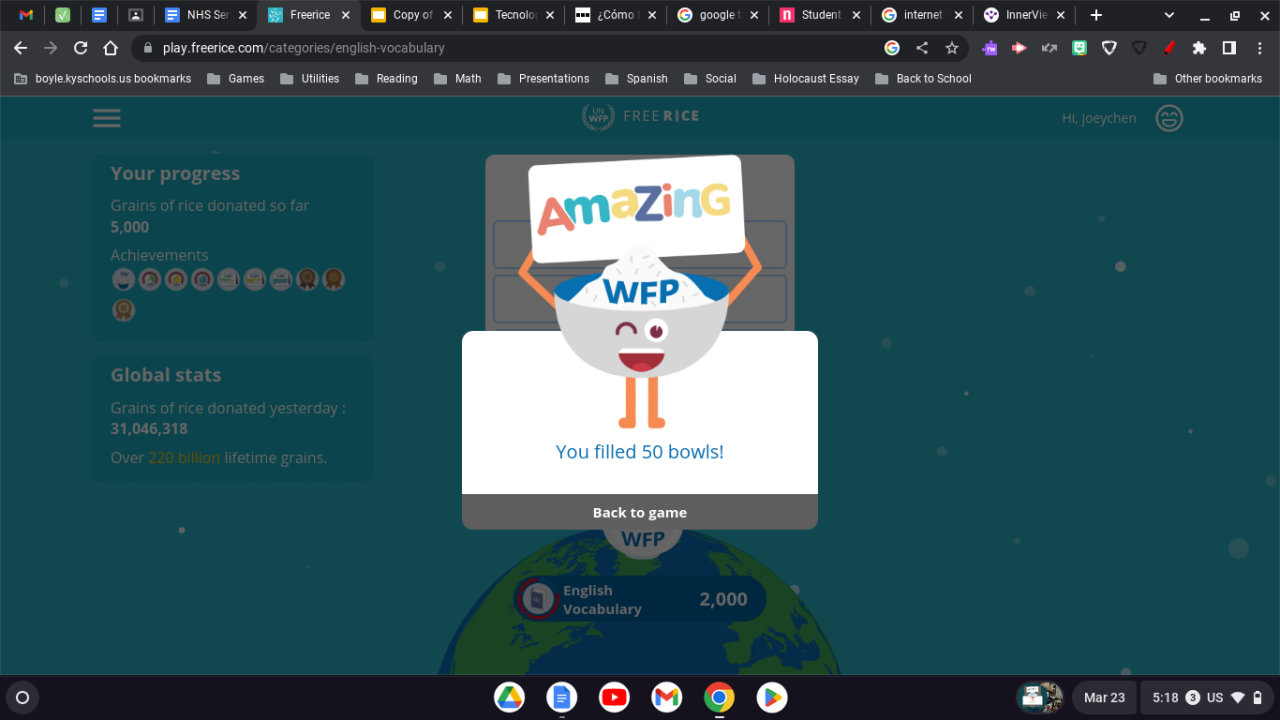Close the Freerice tab

point(345,15)
